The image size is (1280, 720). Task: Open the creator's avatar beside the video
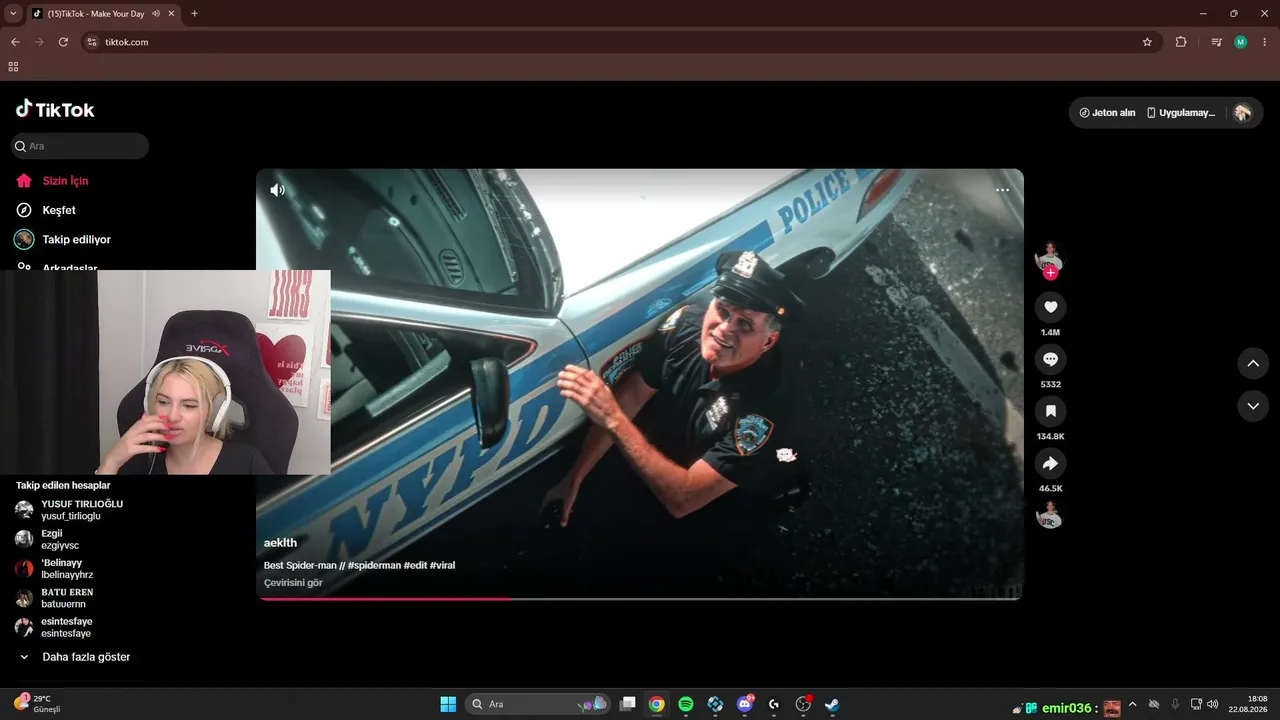[1049, 256]
